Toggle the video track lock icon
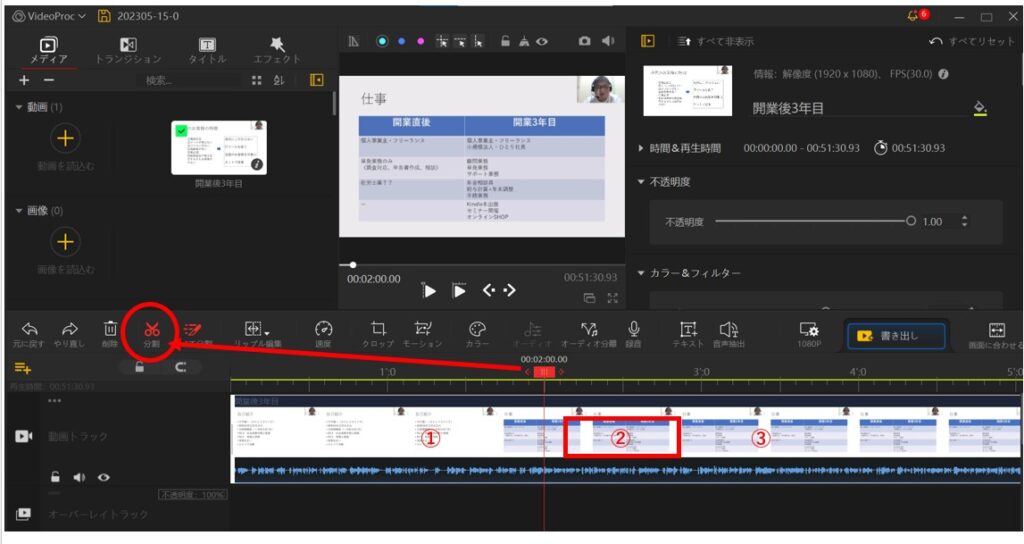The height and width of the screenshot is (544, 1024). pos(56,477)
